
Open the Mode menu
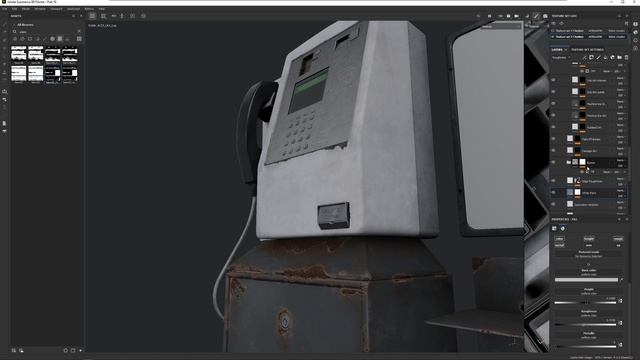25,9
